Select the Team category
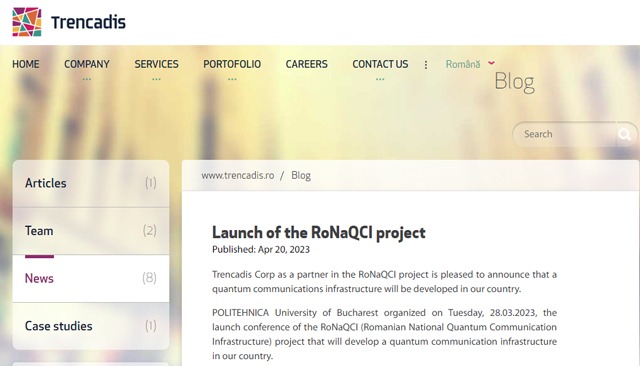The width and height of the screenshot is (640, 366). click(x=91, y=231)
